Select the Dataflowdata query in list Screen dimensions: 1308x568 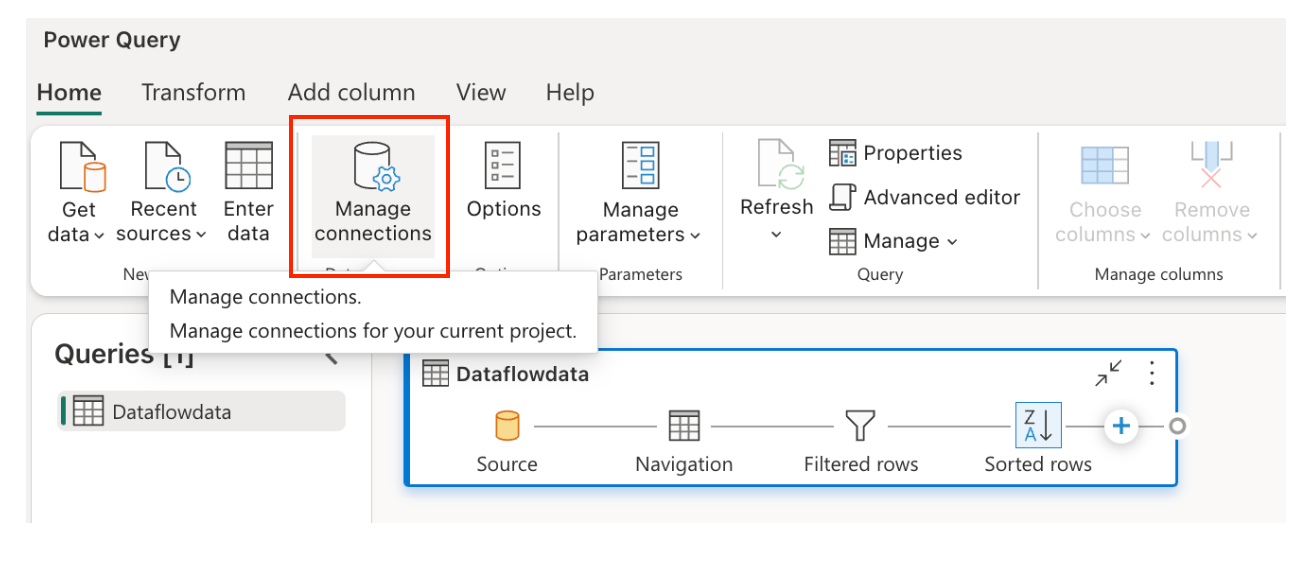click(x=202, y=411)
